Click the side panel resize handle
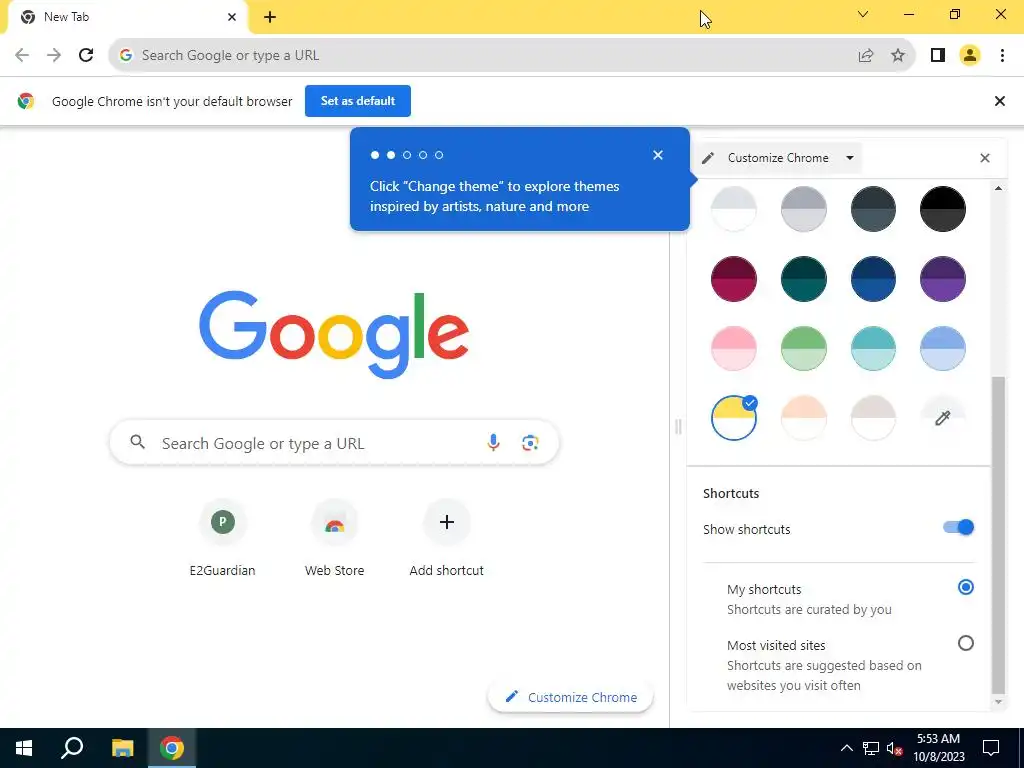 678,427
